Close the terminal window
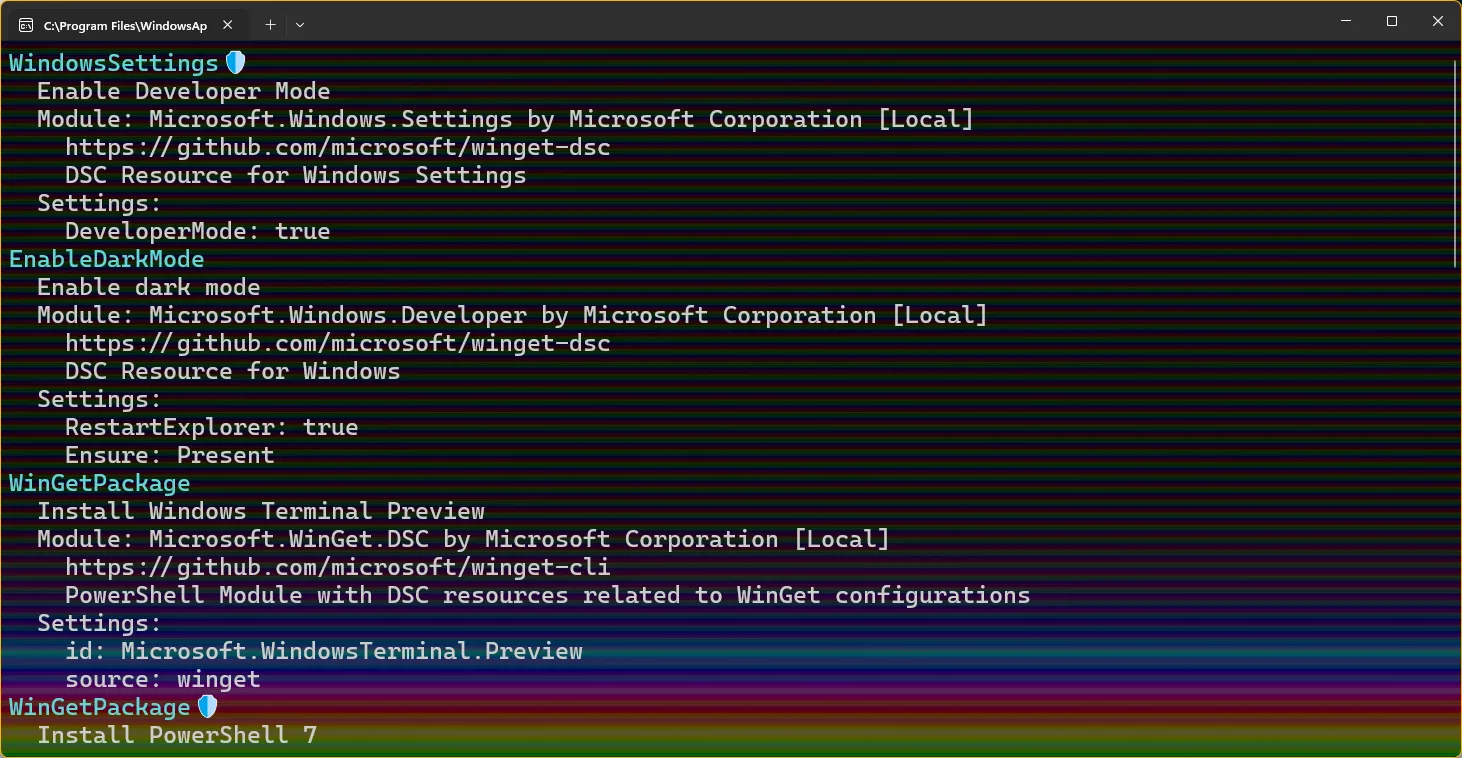The height and width of the screenshot is (758, 1462). tap(1438, 21)
